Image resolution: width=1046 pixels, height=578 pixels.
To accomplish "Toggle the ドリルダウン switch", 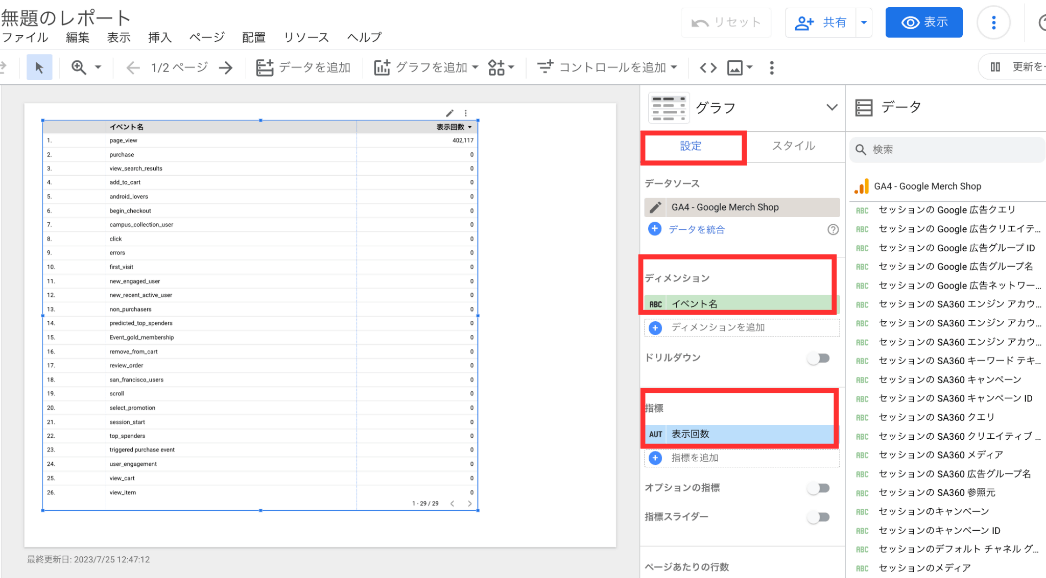I will click(819, 358).
